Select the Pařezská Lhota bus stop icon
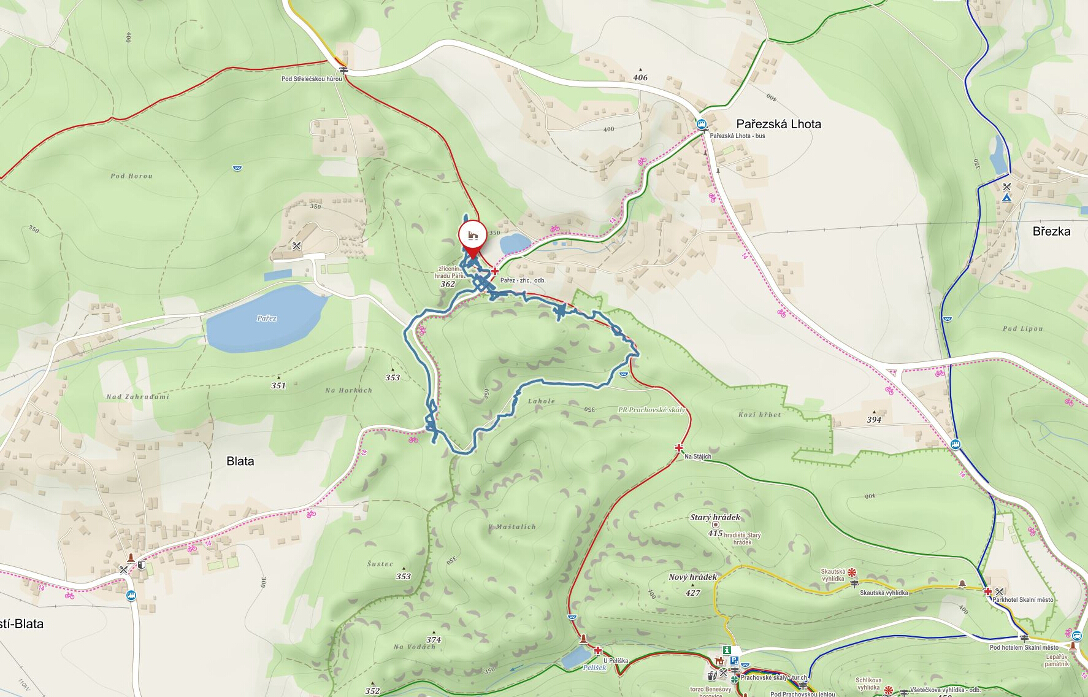 point(702,125)
